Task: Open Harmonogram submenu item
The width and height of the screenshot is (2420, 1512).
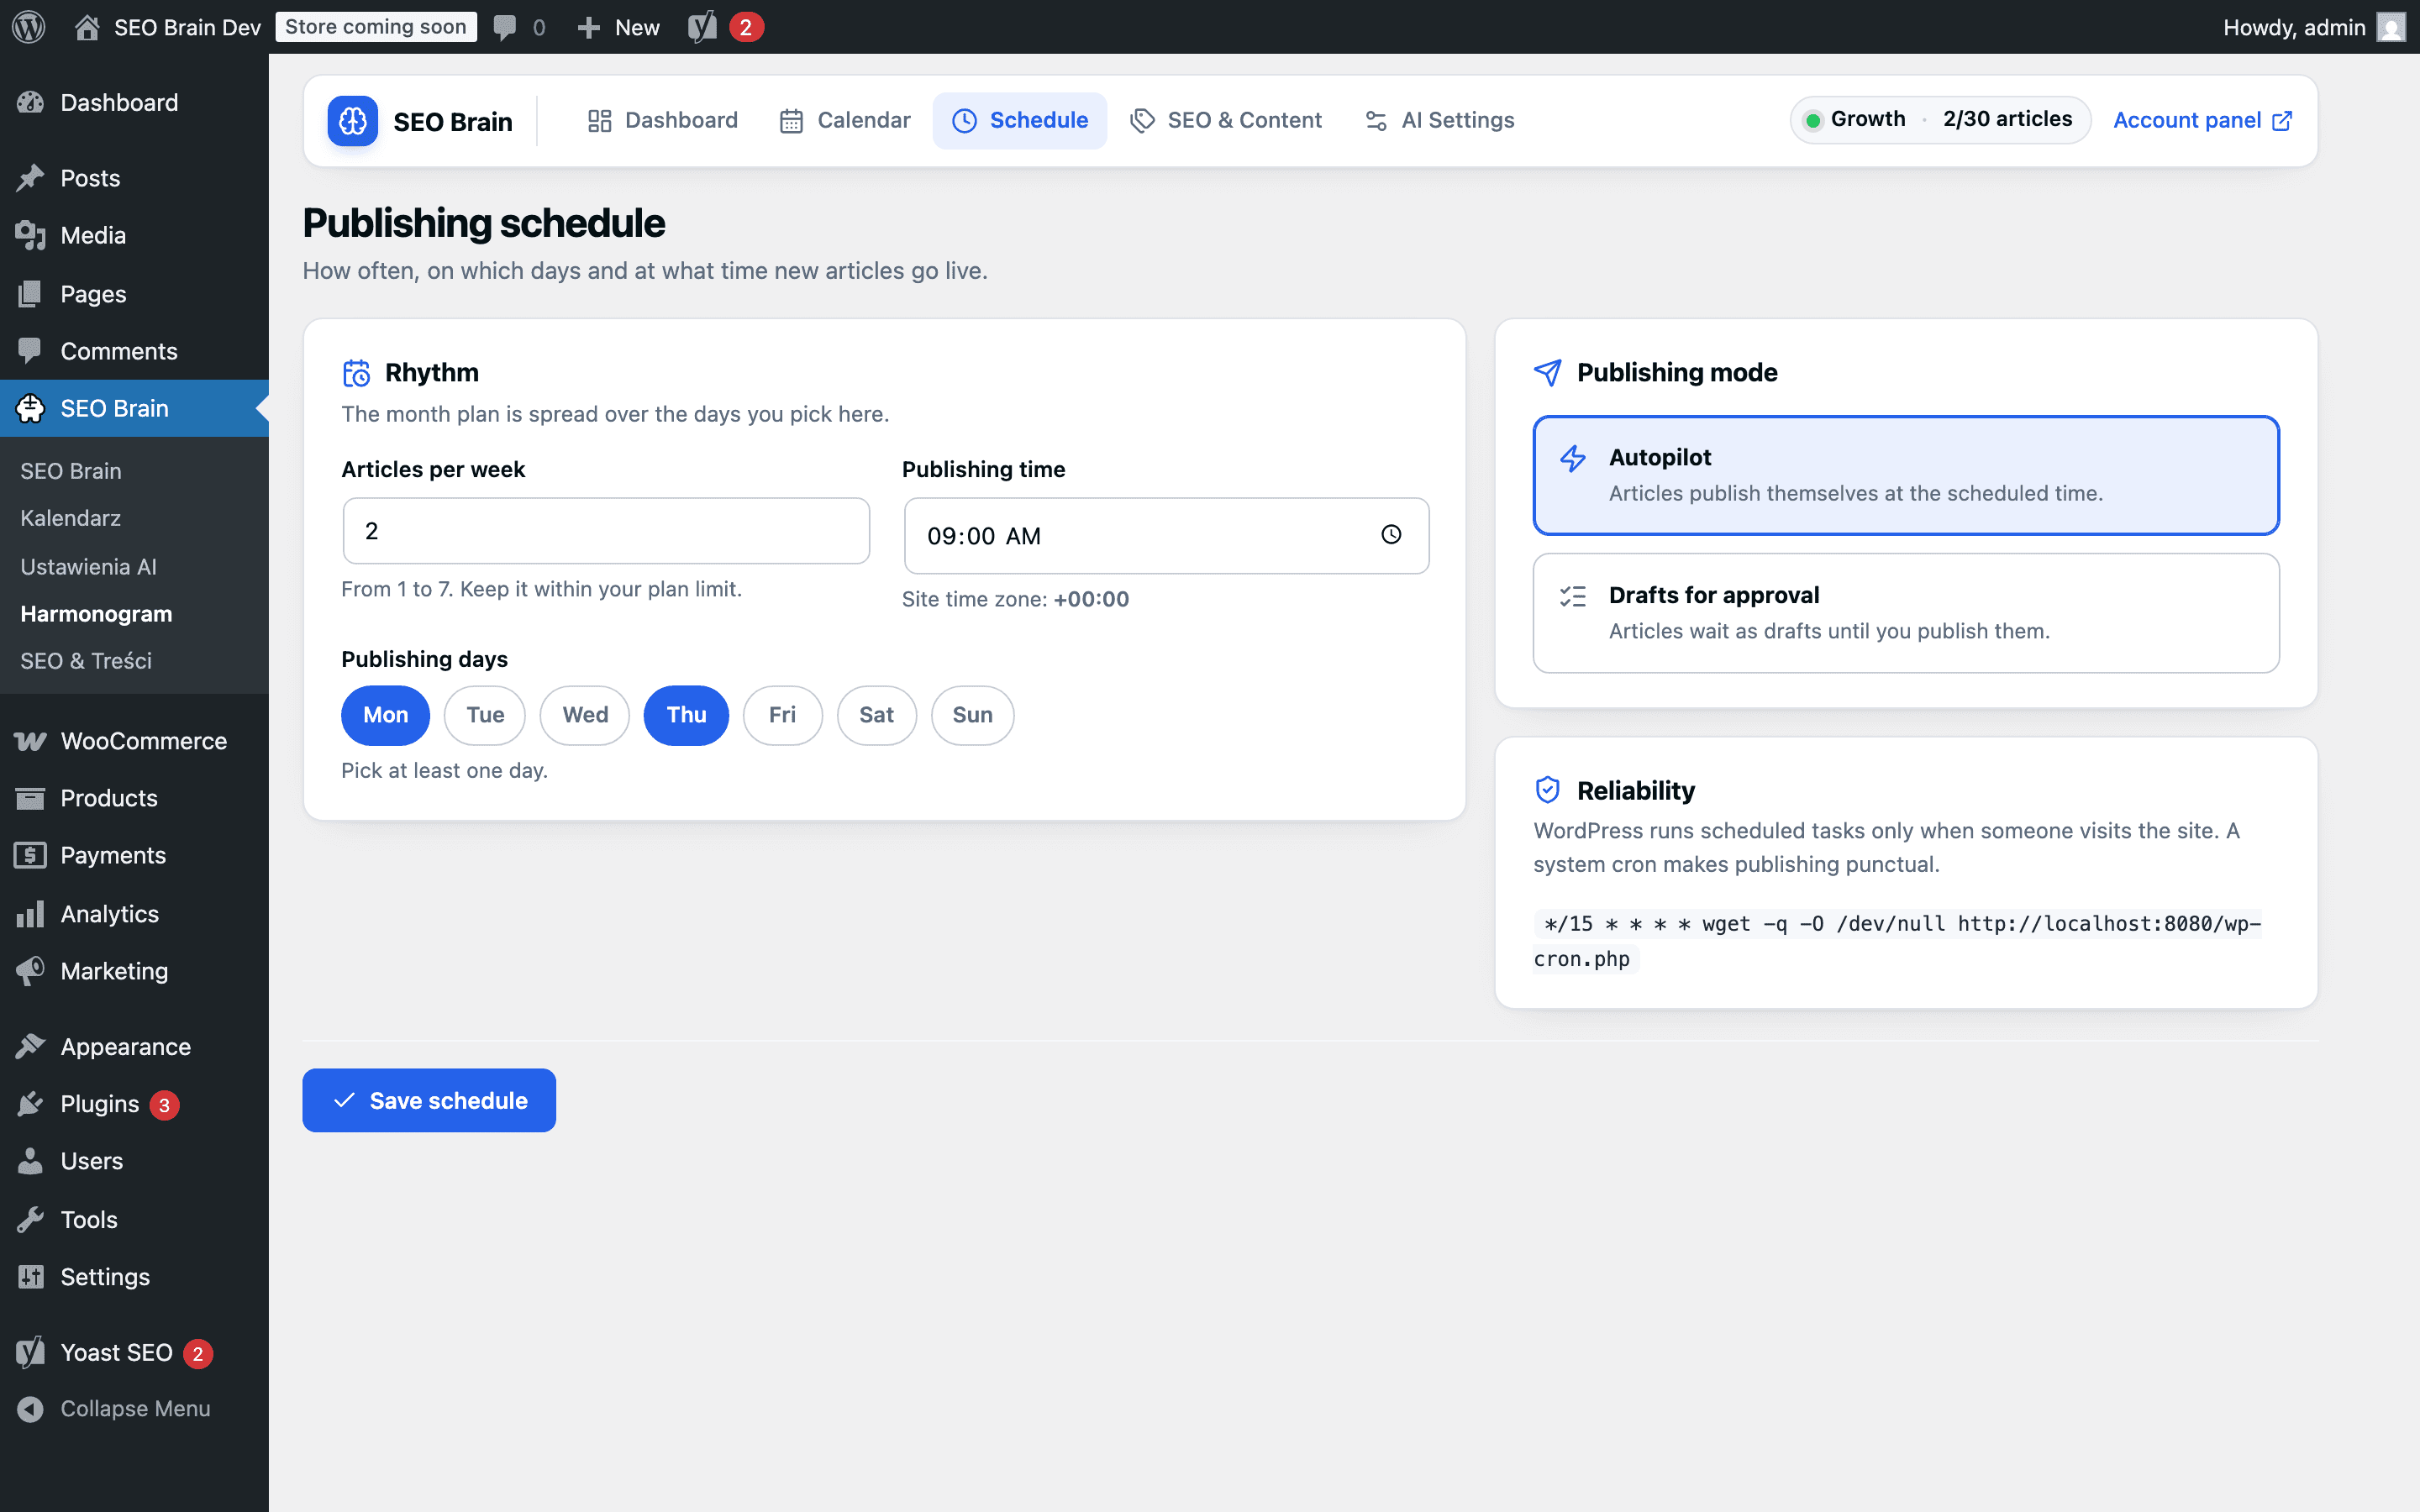Action: coord(96,613)
